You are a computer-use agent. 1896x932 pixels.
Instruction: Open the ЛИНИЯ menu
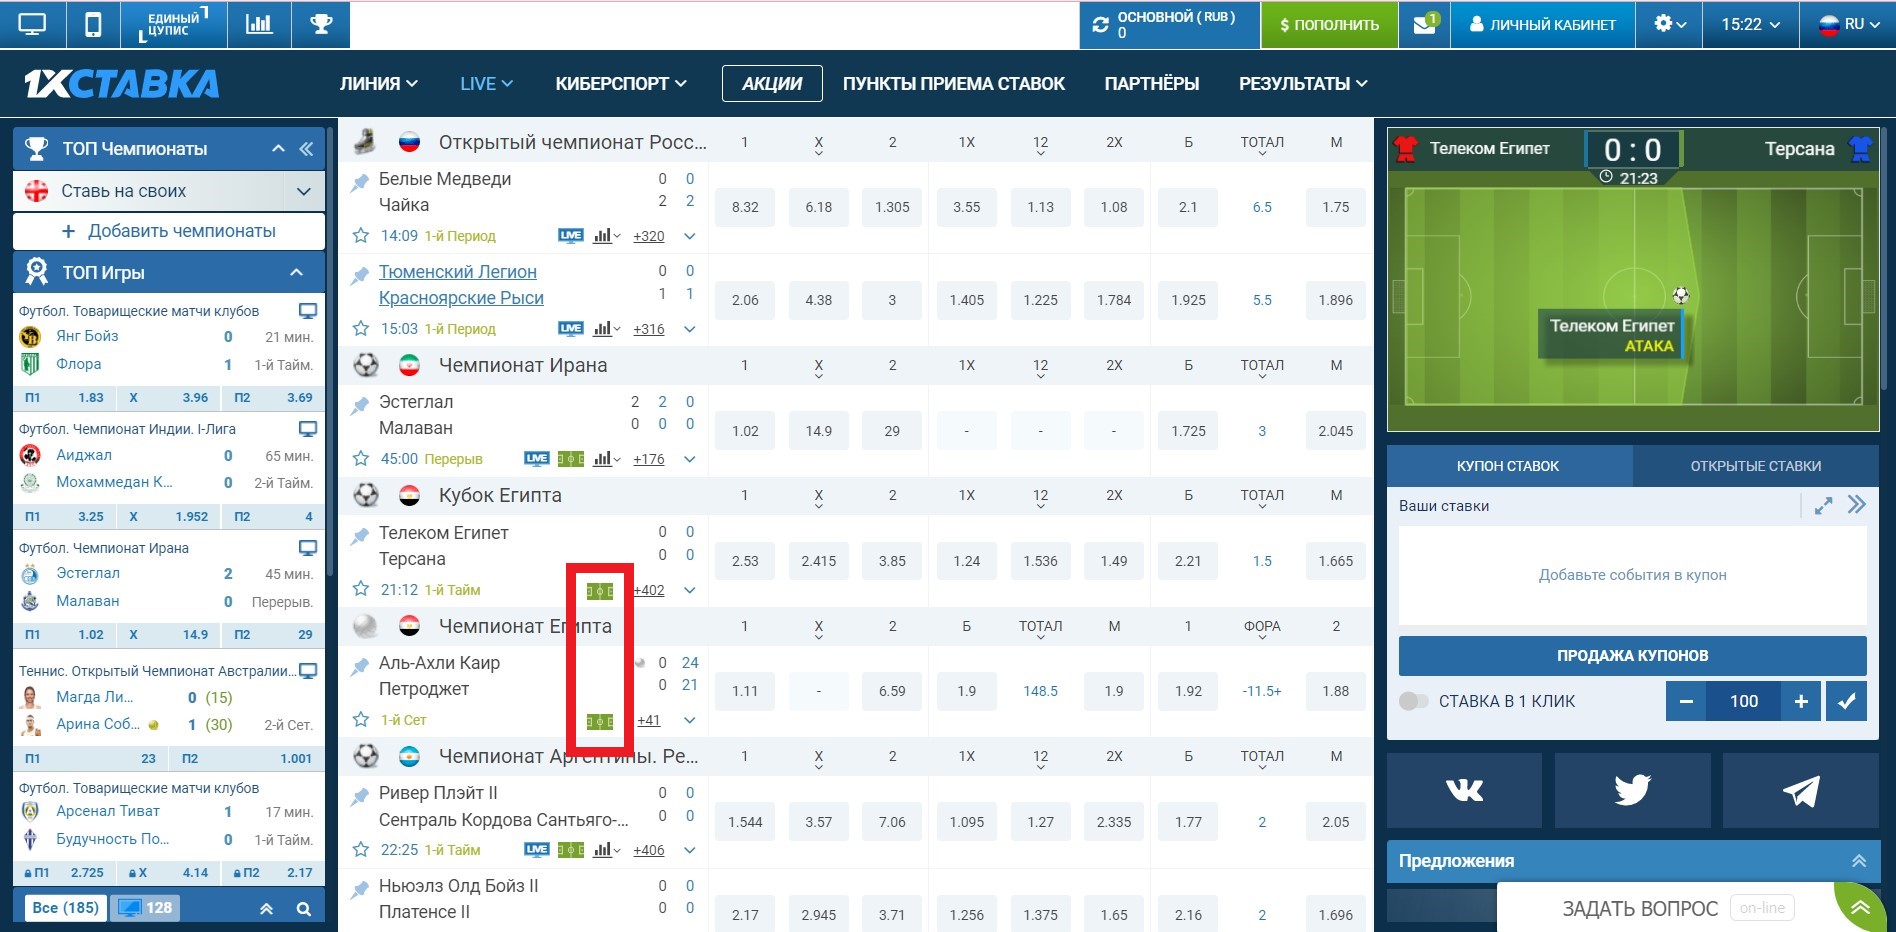tap(378, 84)
